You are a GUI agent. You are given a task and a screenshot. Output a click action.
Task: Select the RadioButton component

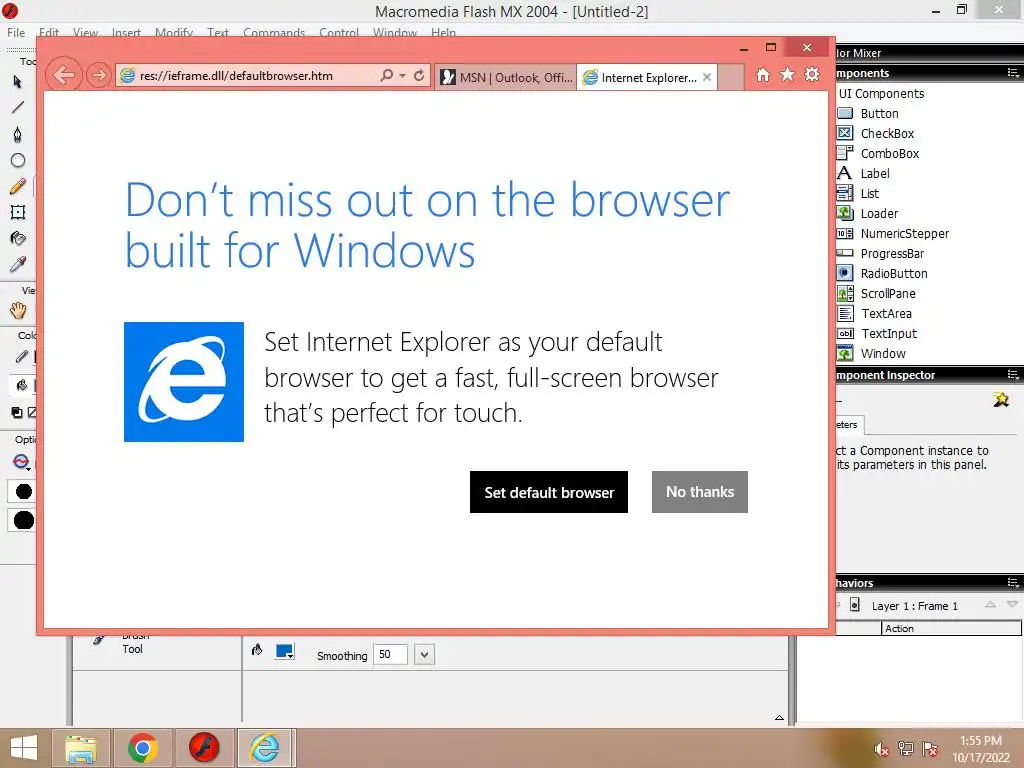pyautogui.click(x=893, y=274)
